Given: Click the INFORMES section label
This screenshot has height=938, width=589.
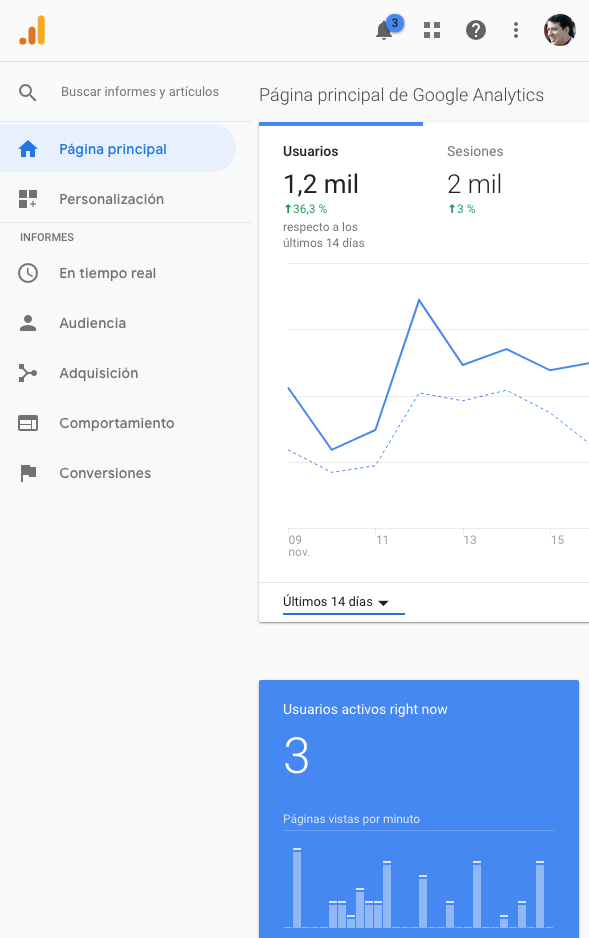Looking at the screenshot, I should (47, 237).
